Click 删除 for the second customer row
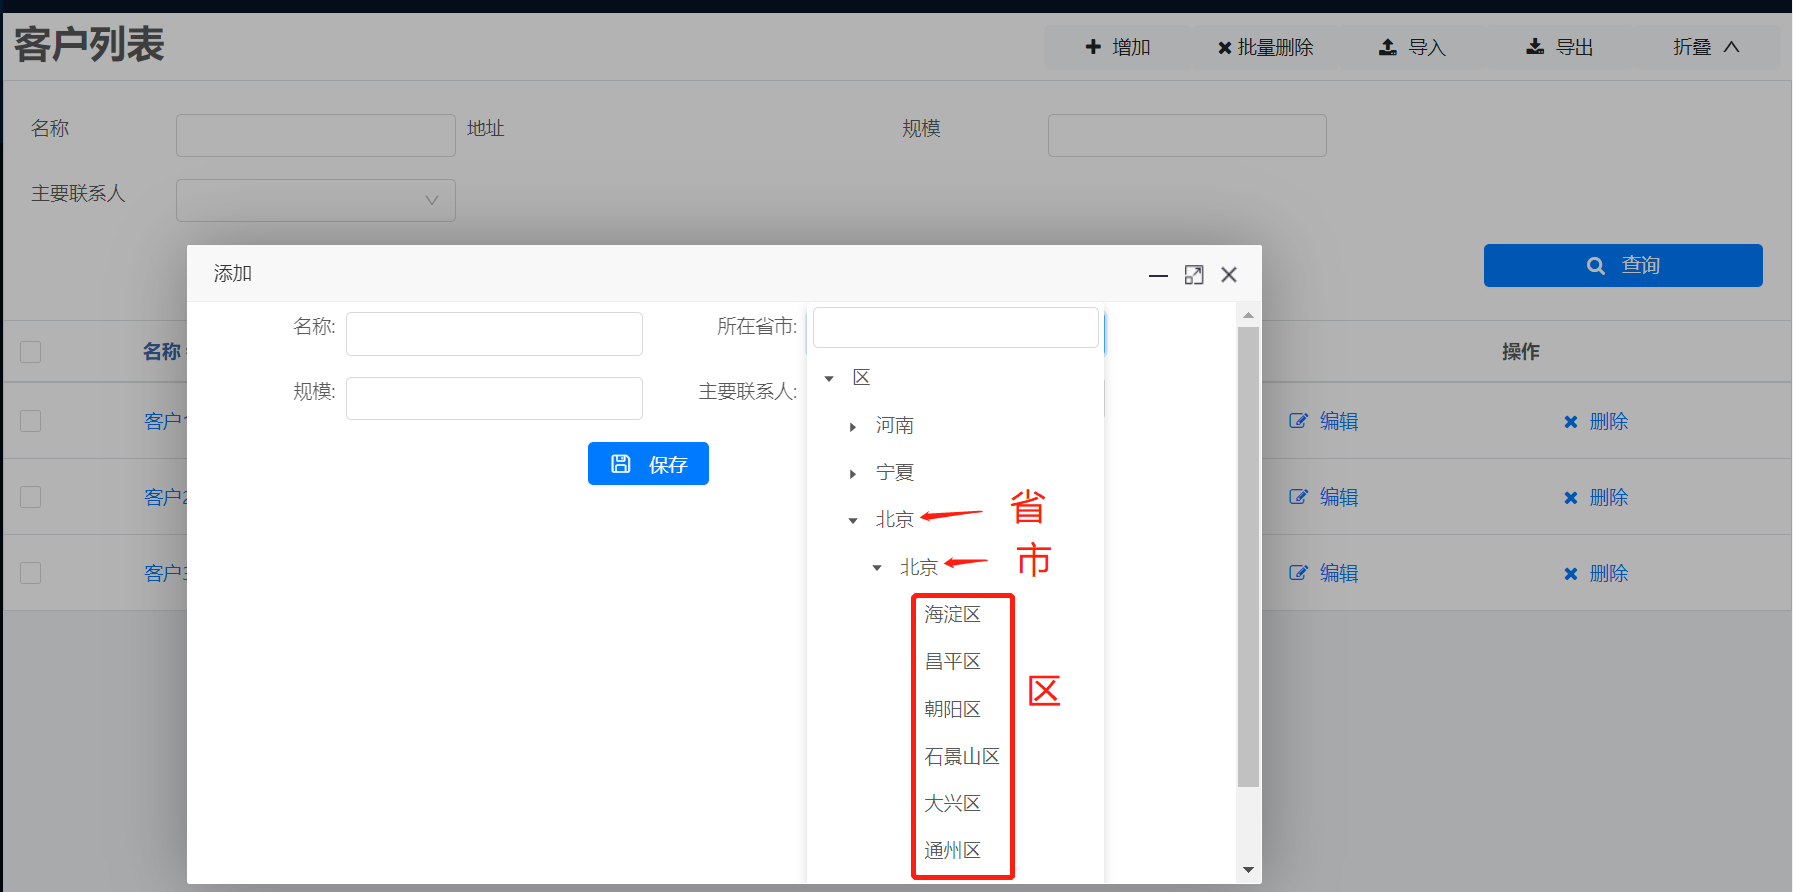Screen dimensions: 1793x892 click(1596, 497)
